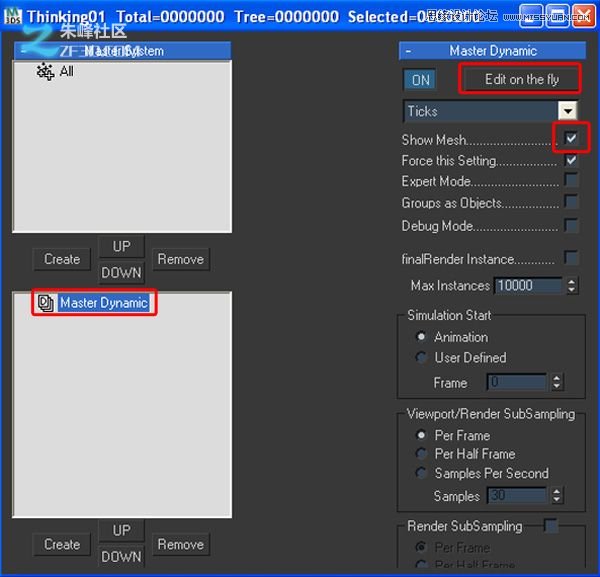Viewport: 600px width, 577px height.
Task: Minimize the Thinking01 window
Action: pos(531,16)
